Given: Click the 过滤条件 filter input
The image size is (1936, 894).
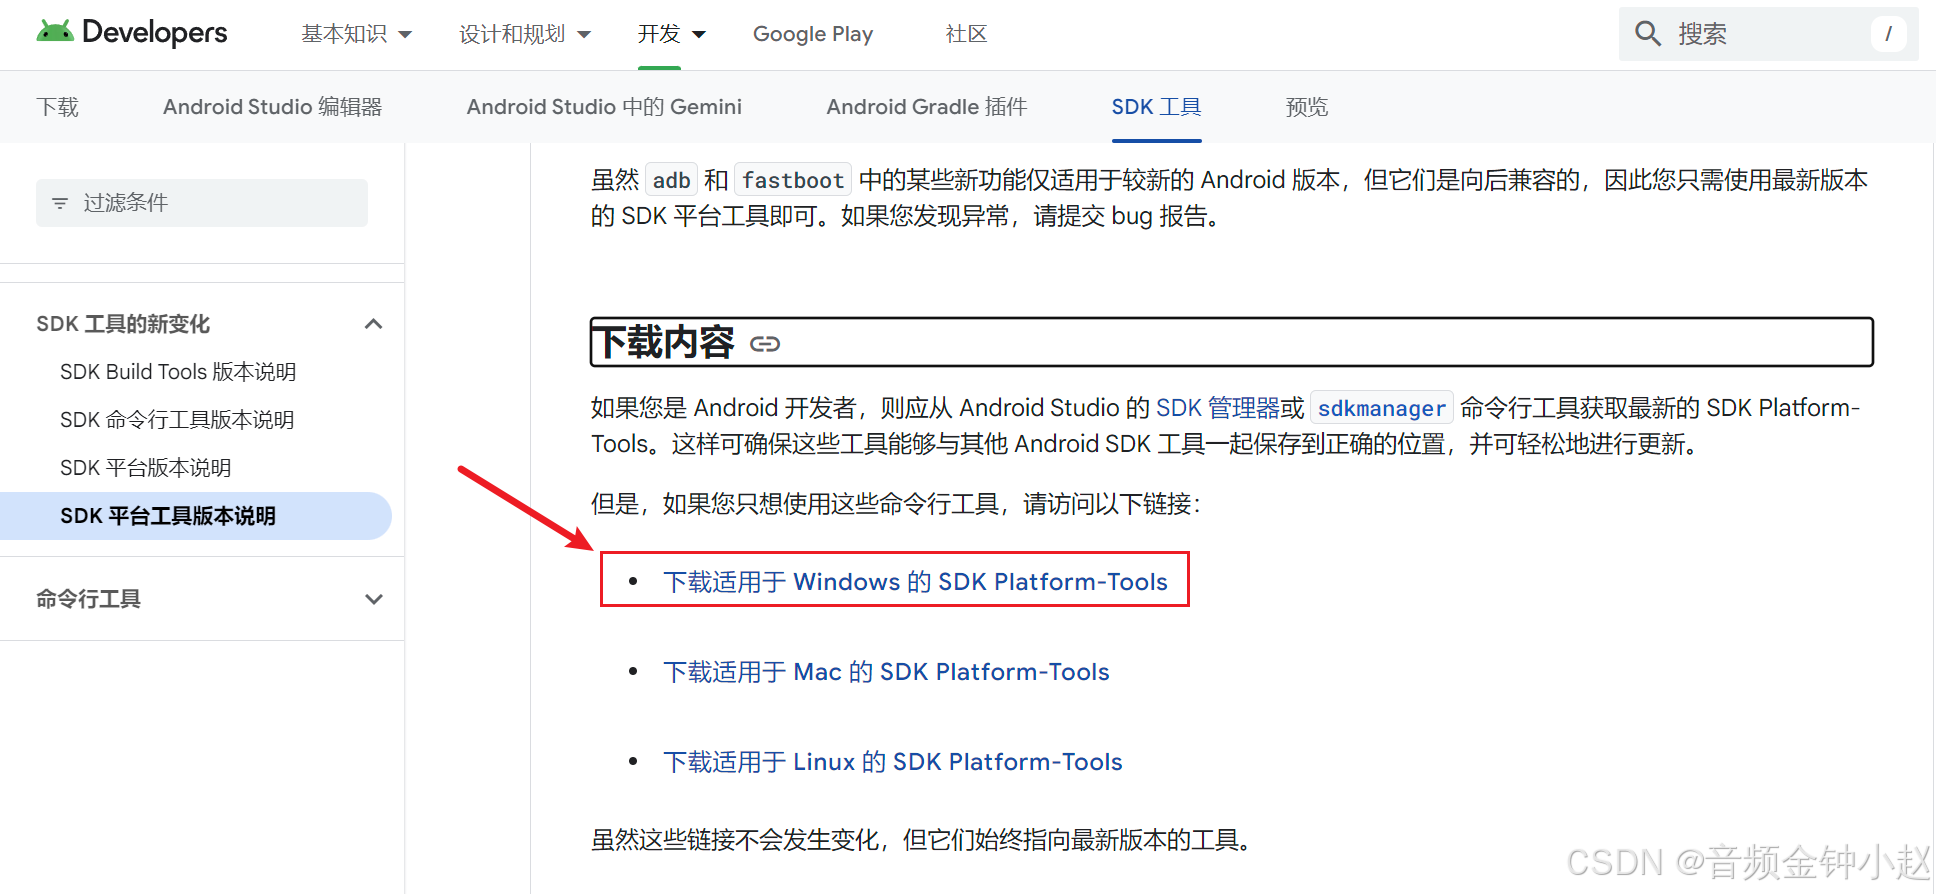Looking at the screenshot, I should (x=202, y=203).
